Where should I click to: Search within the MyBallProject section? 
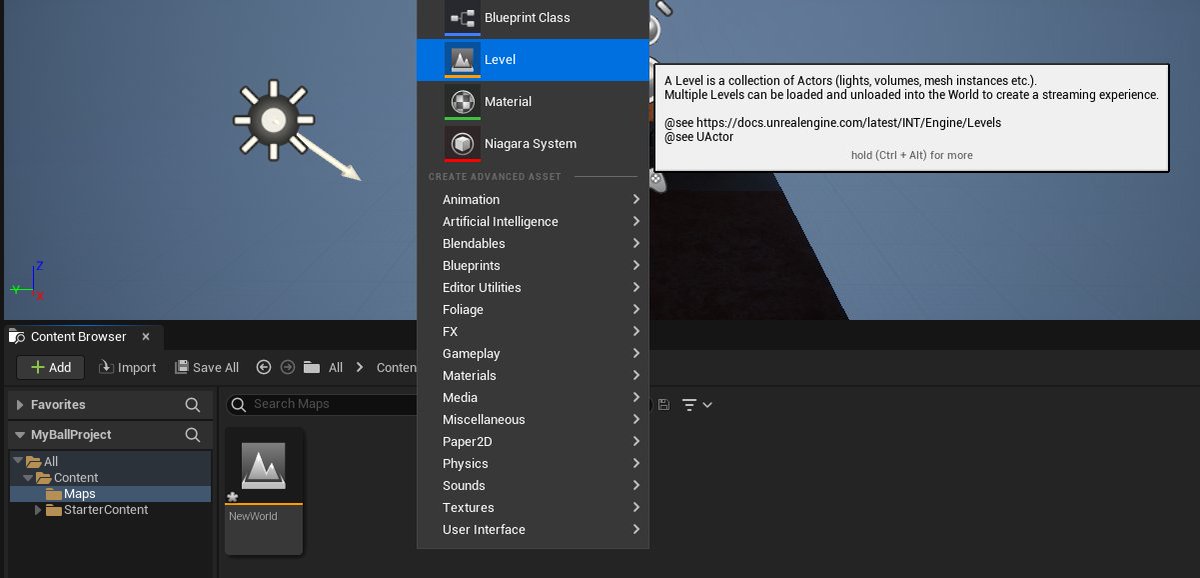193,435
